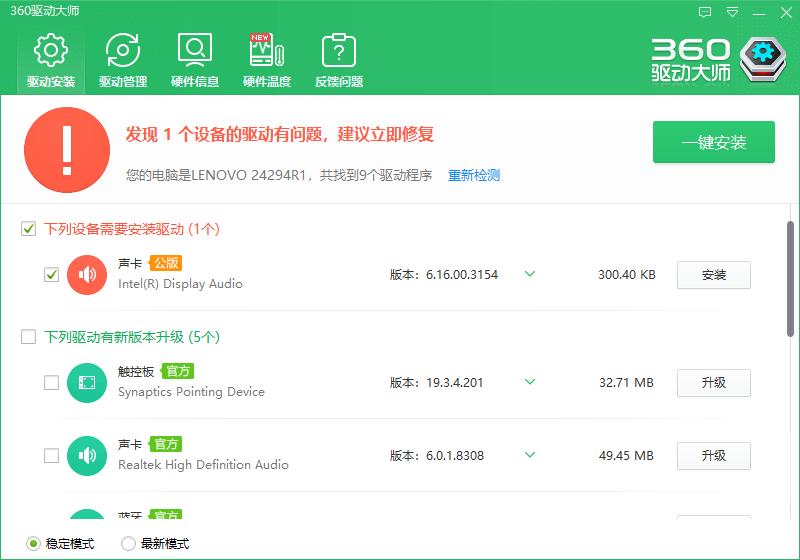Expand version dropdown for Synaptics Pointing Device
Viewport: 800px width, 560px height.
[x=530, y=381]
